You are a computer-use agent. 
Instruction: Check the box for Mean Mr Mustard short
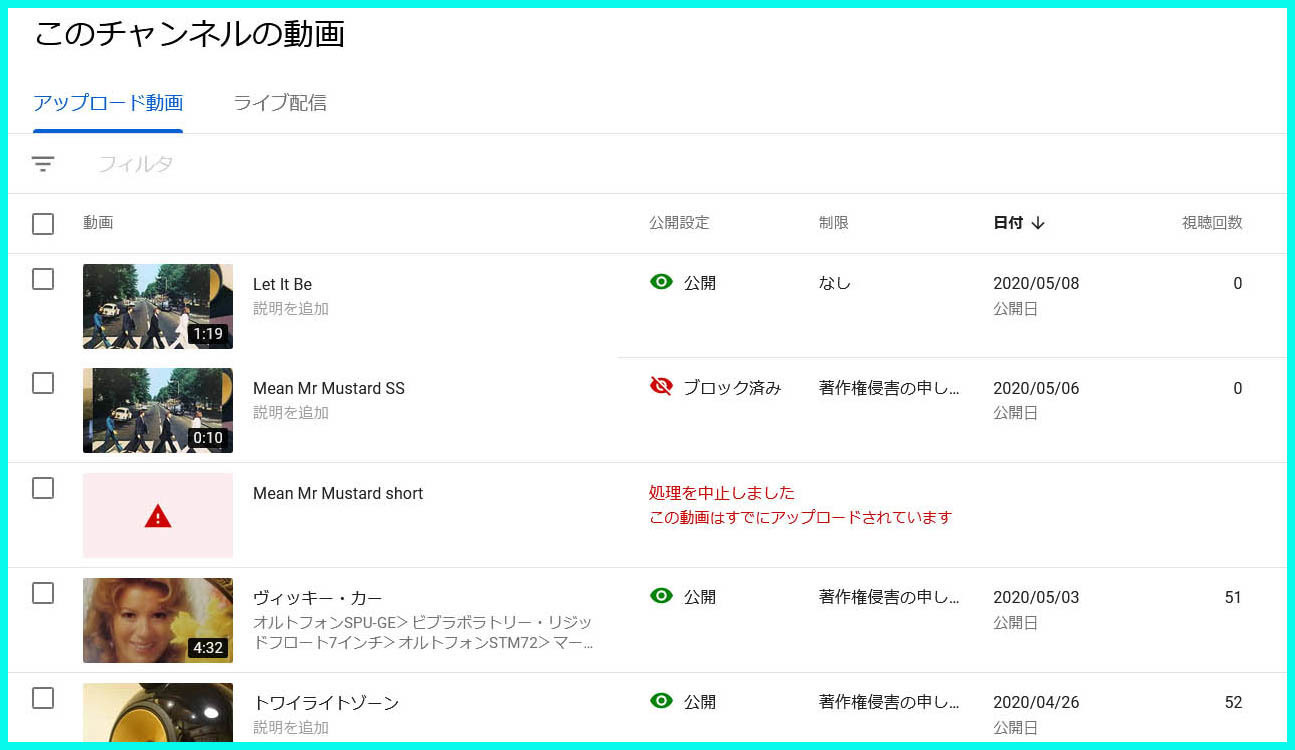click(x=43, y=488)
